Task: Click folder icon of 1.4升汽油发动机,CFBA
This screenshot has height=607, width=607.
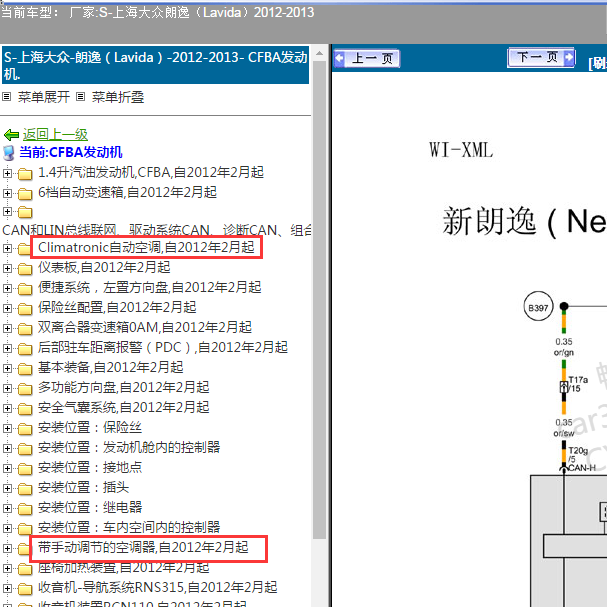Action: (25, 174)
